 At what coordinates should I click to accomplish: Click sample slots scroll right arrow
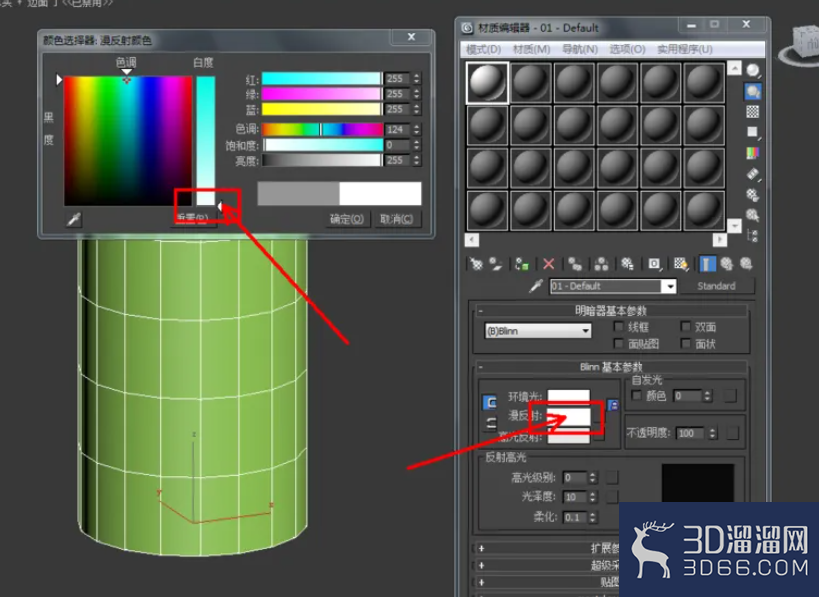point(719,239)
